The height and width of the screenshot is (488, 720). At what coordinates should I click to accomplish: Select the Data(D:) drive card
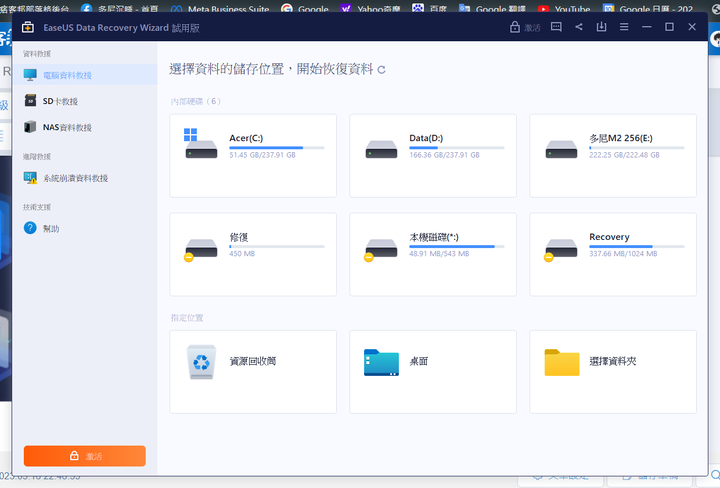(433, 156)
